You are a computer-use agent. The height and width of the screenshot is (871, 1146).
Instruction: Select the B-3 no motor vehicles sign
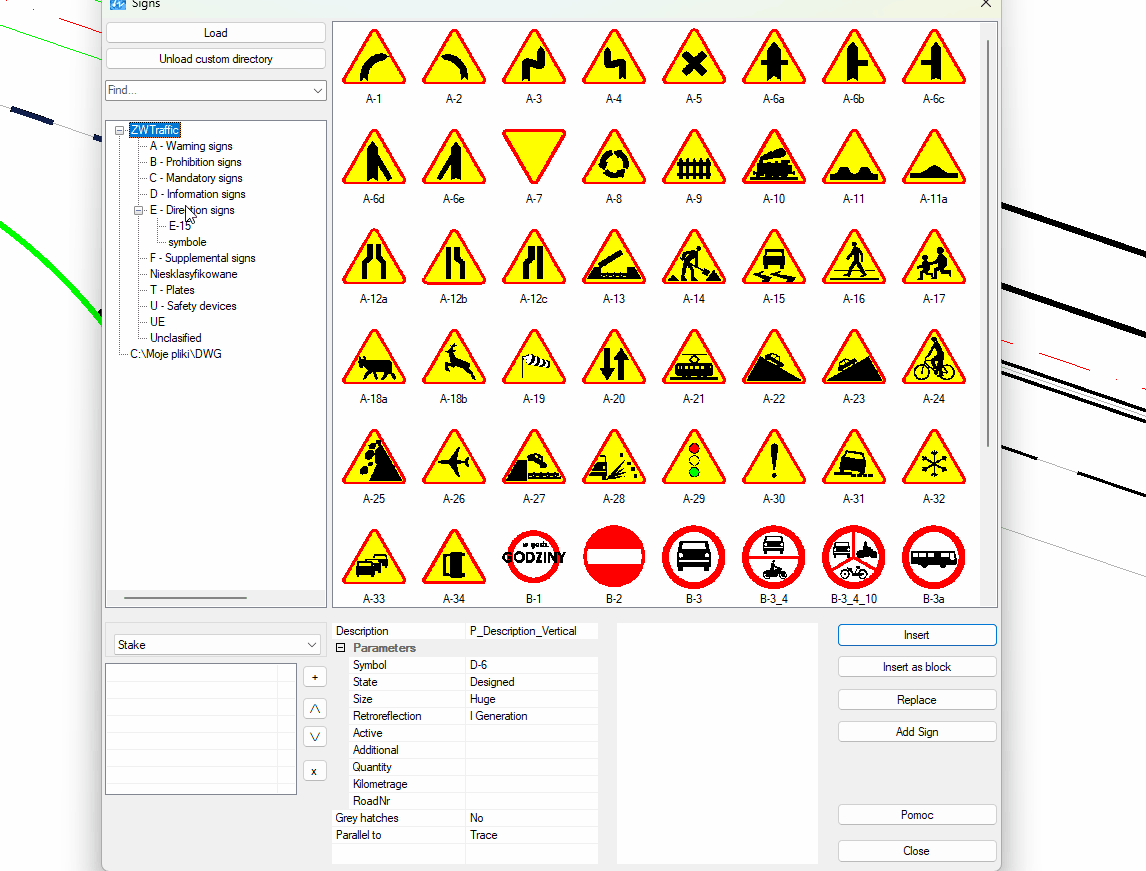(694, 557)
